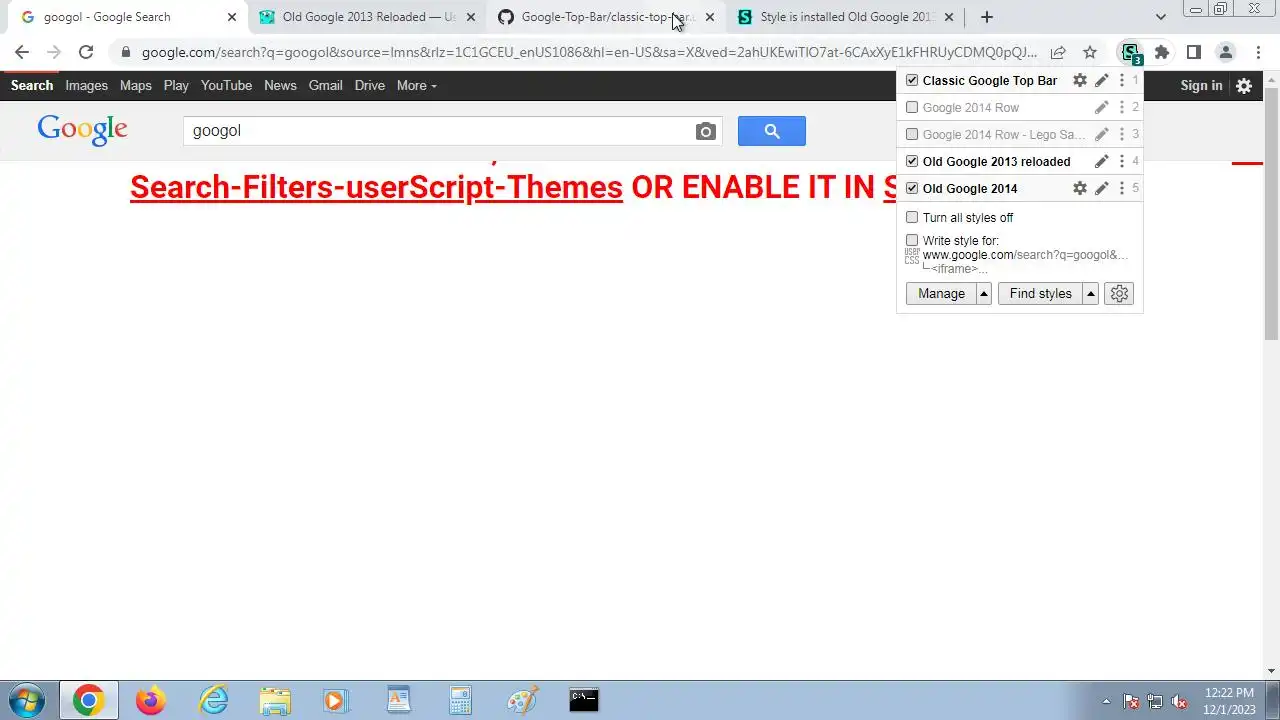This screenshot has width=1280, height=720.
Task: Disable the Old Google 2014 style
Action: pyautogui.click(x=912, y=188)
